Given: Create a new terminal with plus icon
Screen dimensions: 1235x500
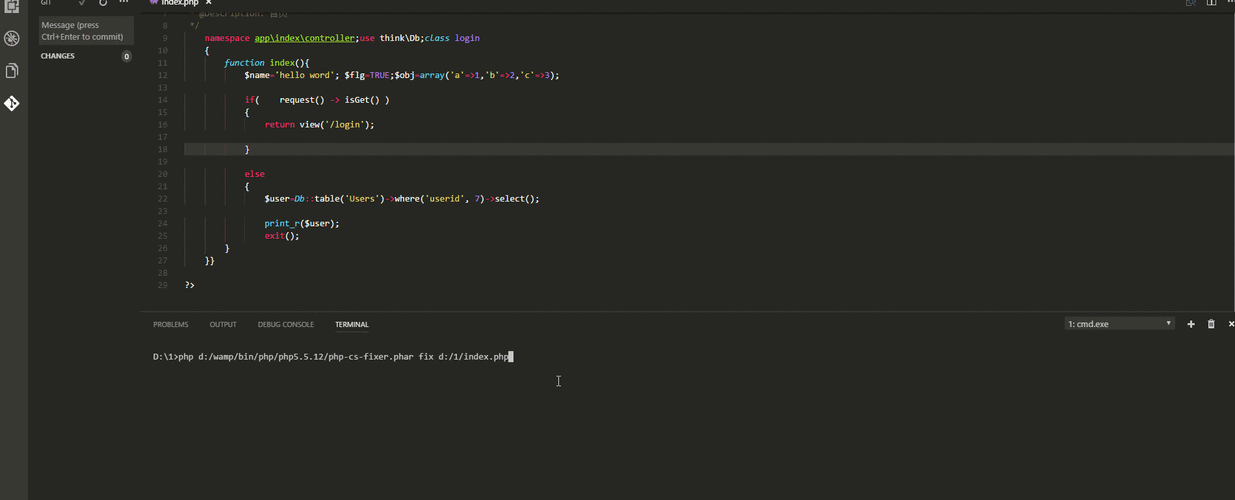Looking at the screenshot, I should [x=1190, y=324].
